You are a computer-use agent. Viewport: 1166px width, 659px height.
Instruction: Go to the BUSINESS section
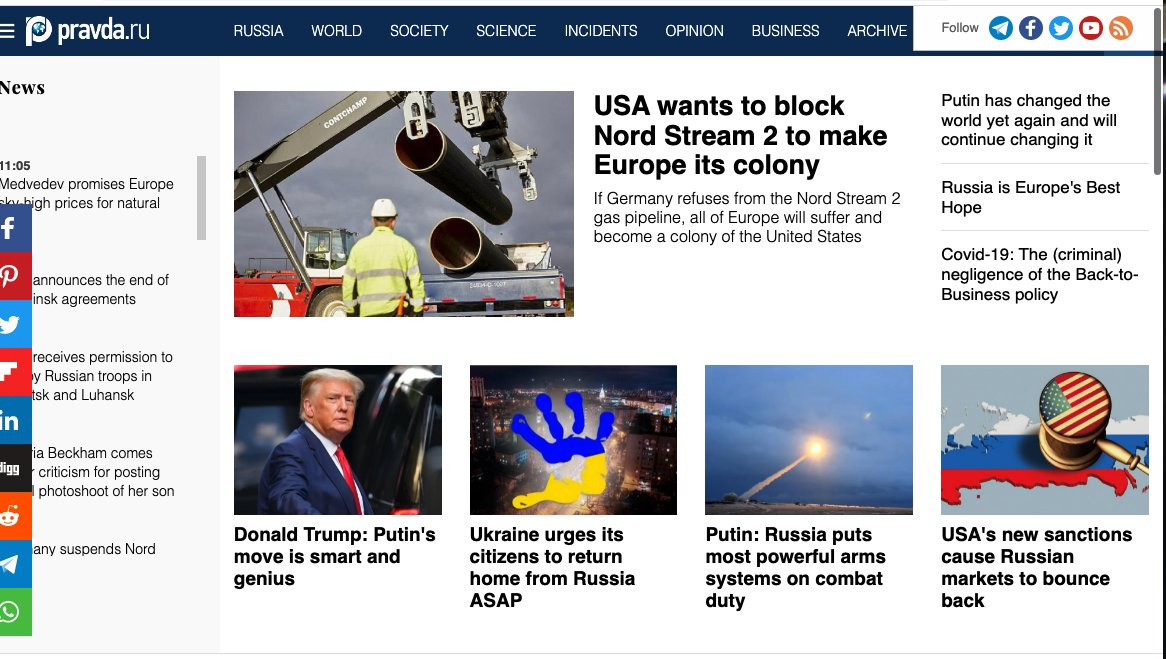point(785,30)
